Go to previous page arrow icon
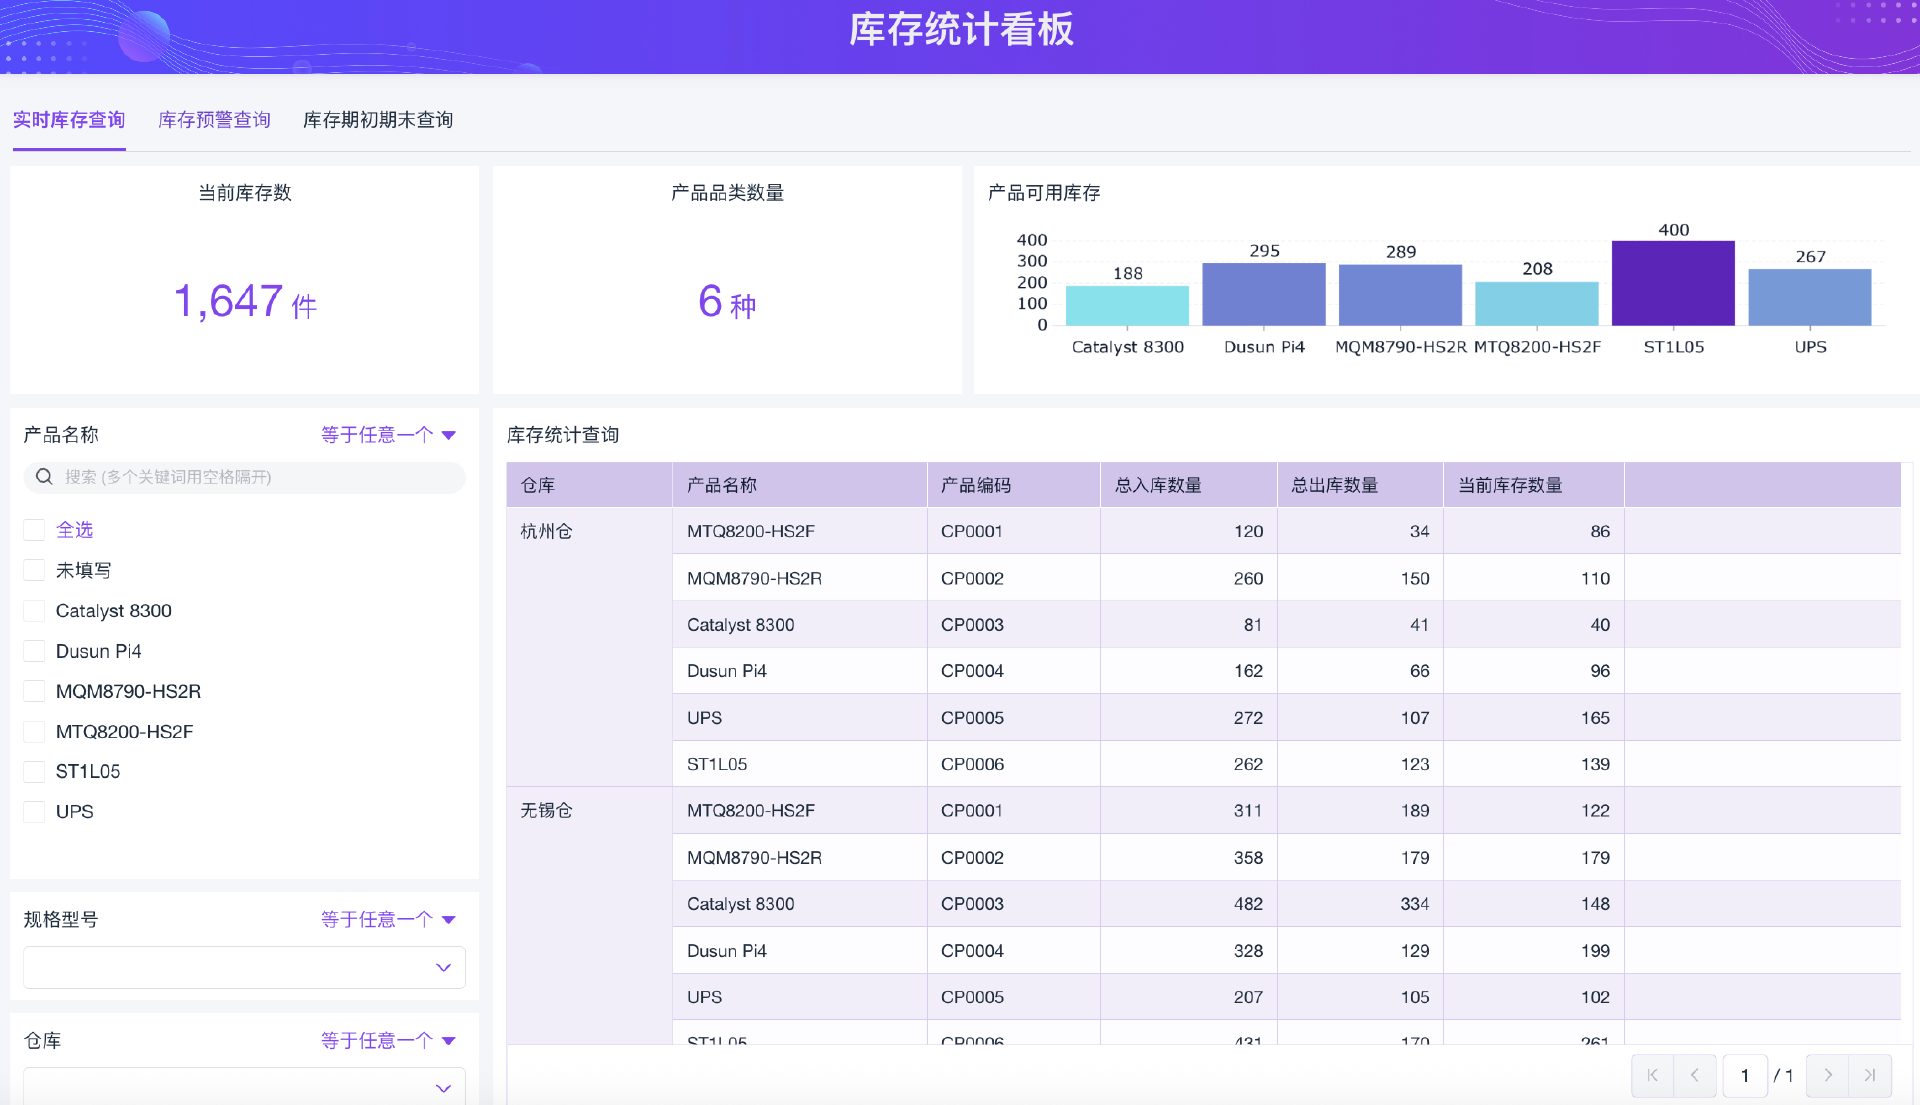 point(1695,1075)
